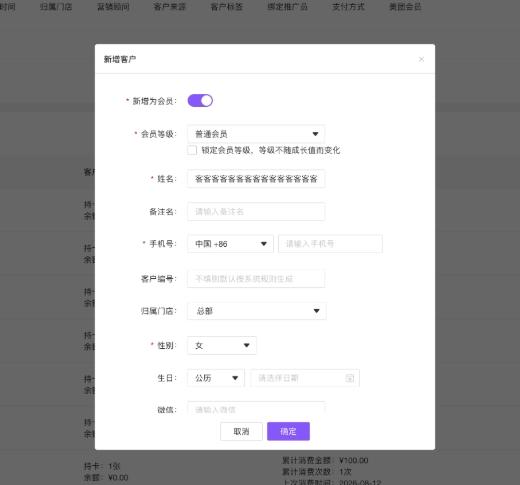This screenshot has height=485, width=520.
Task: Open the 会员等级 dropdown showing 普通会员
Action: tap(256, 134)
